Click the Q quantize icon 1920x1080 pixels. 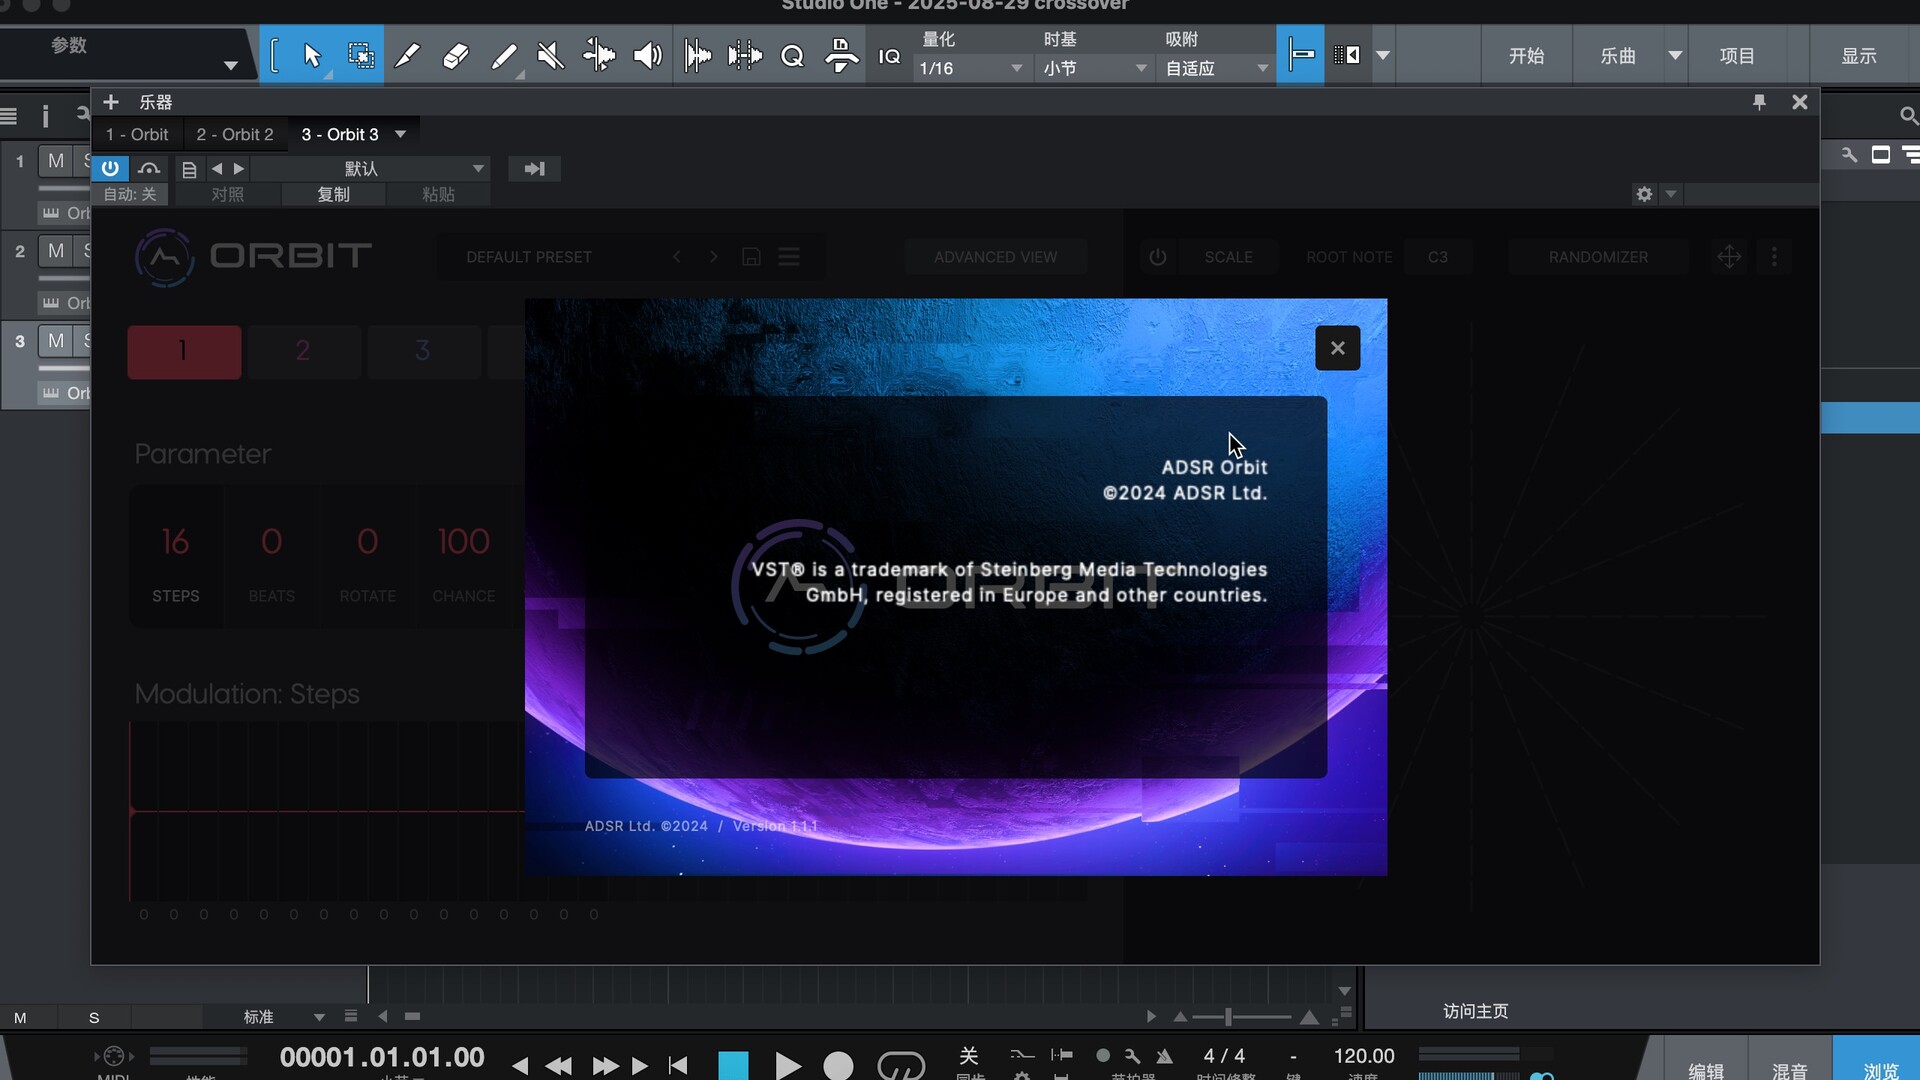tap(792, 56)
